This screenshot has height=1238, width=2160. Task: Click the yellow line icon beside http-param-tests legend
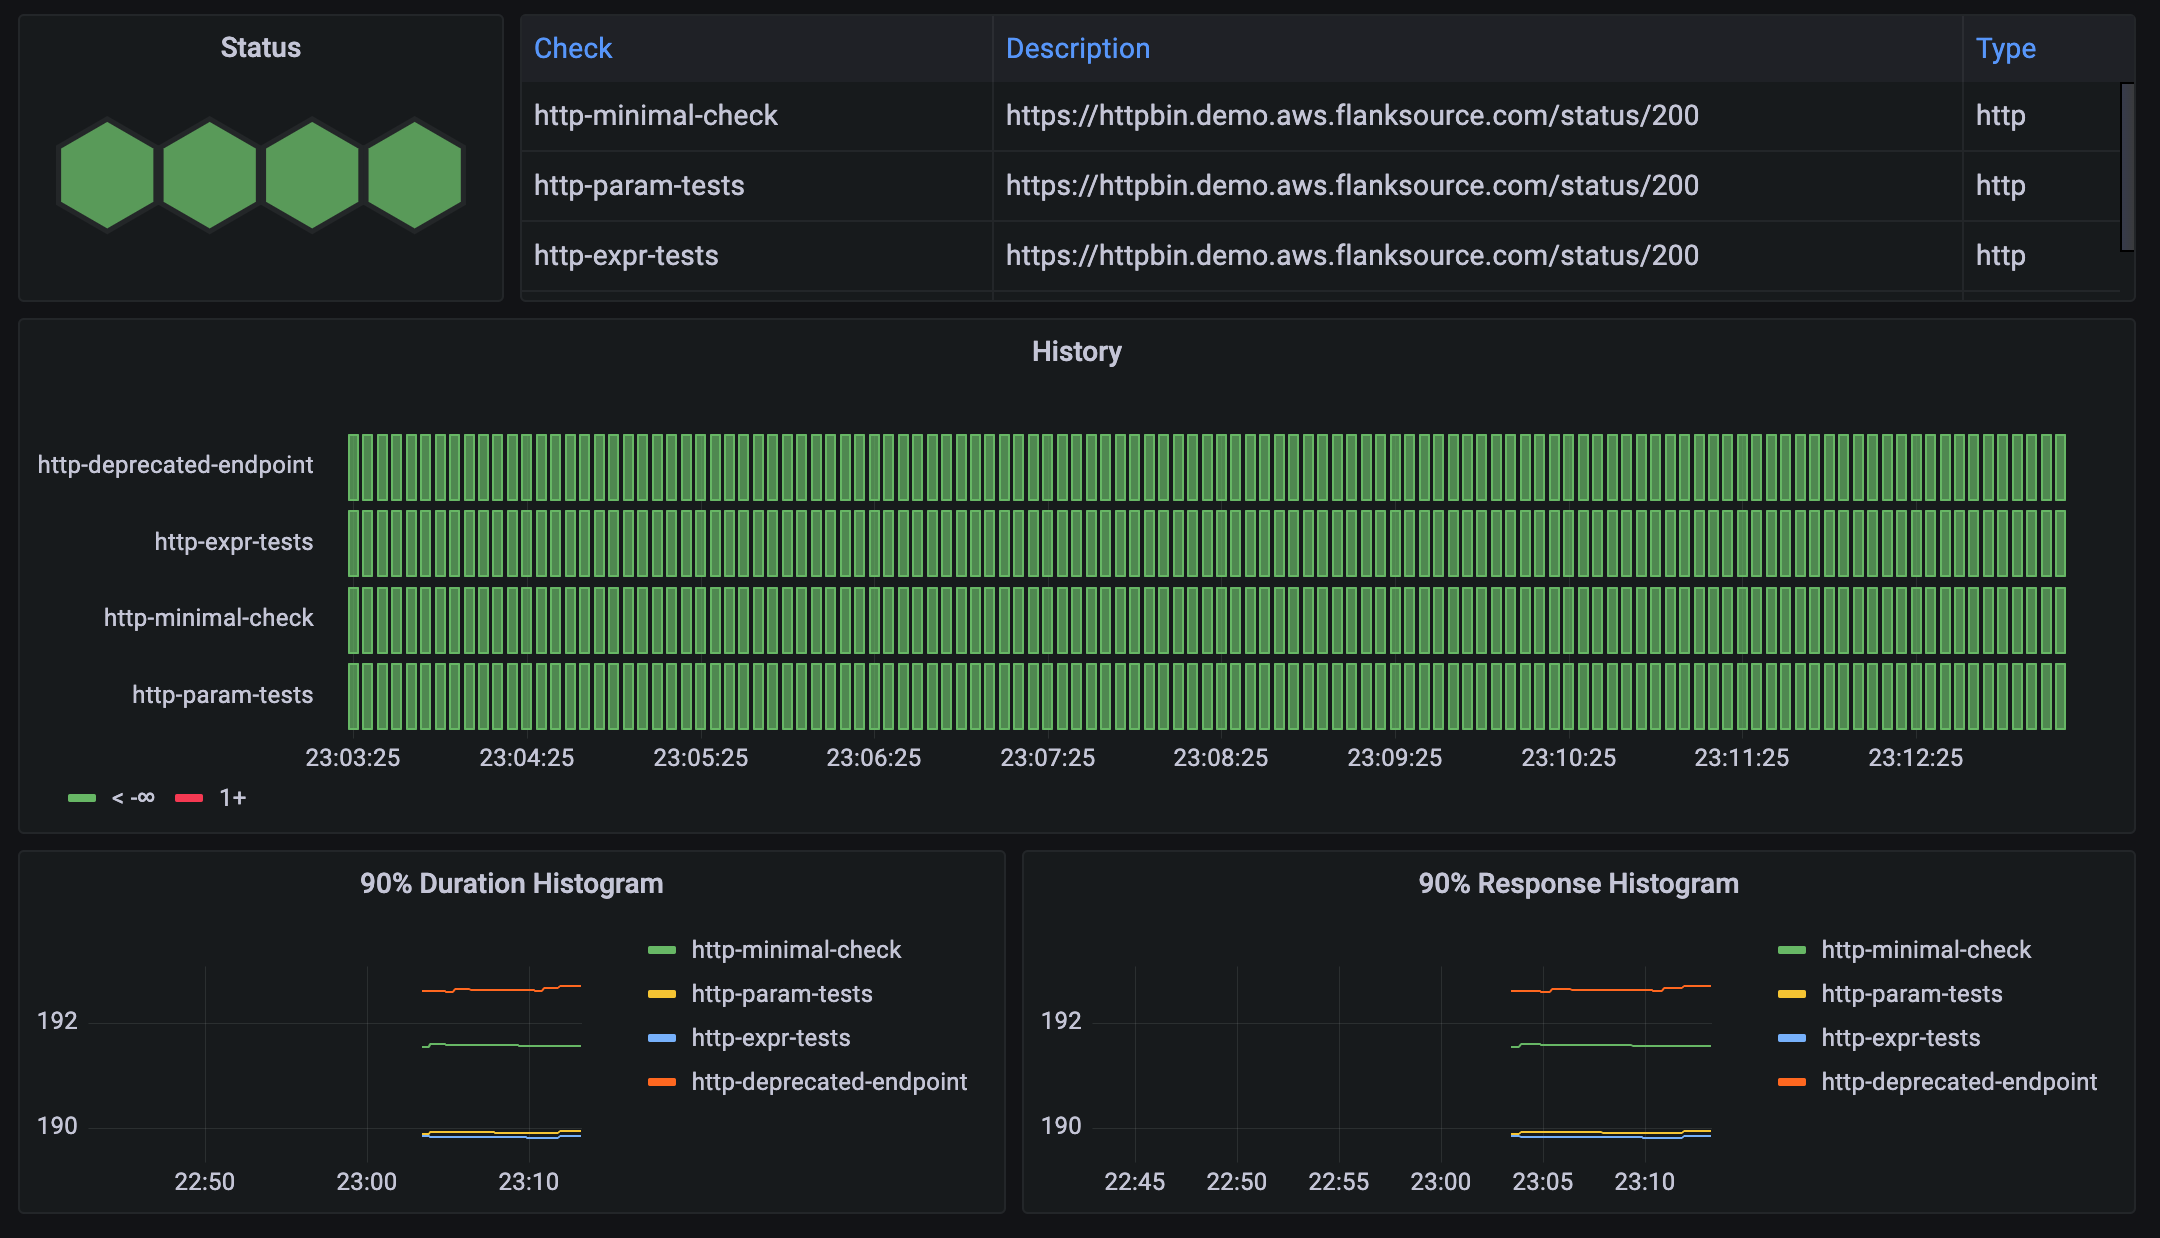[662, 993]
